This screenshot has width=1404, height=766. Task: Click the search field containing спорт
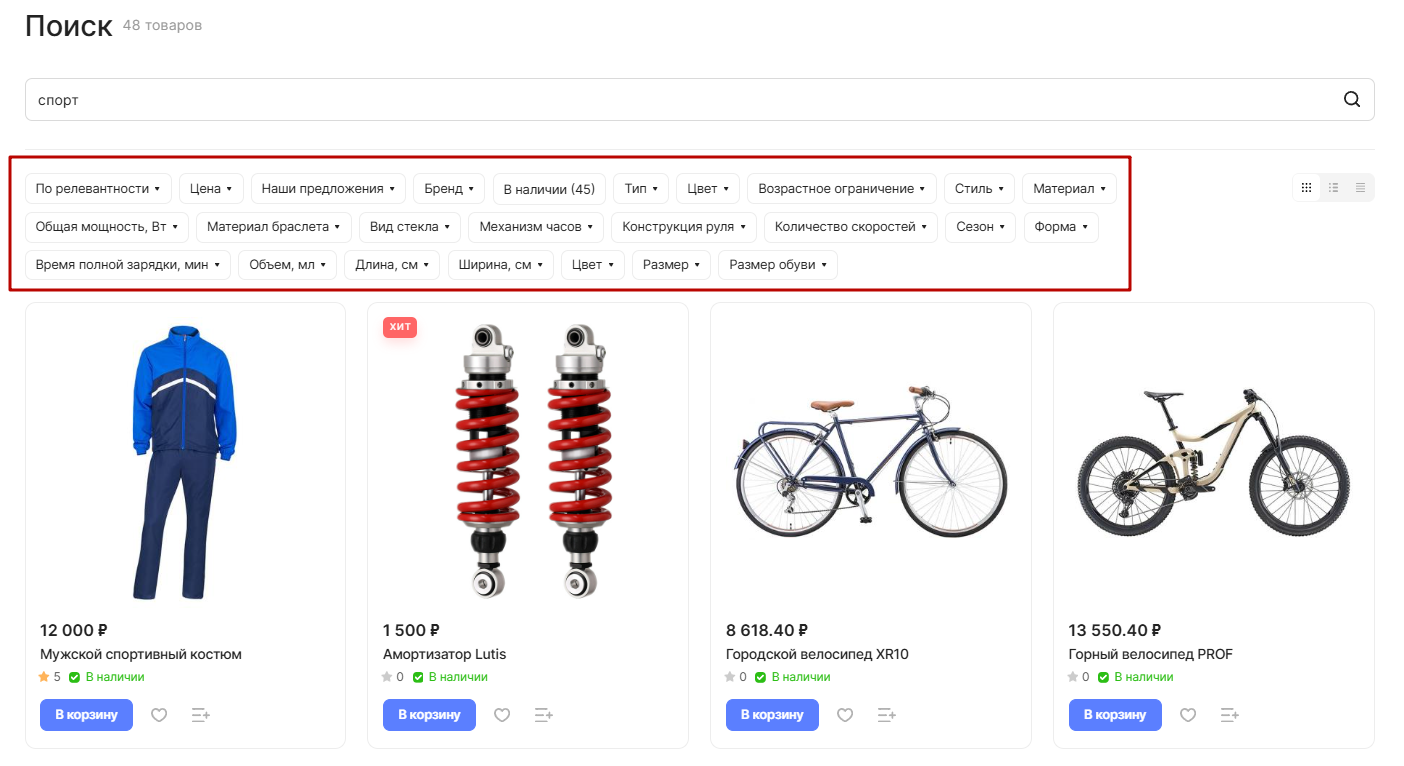click(700, 100)
